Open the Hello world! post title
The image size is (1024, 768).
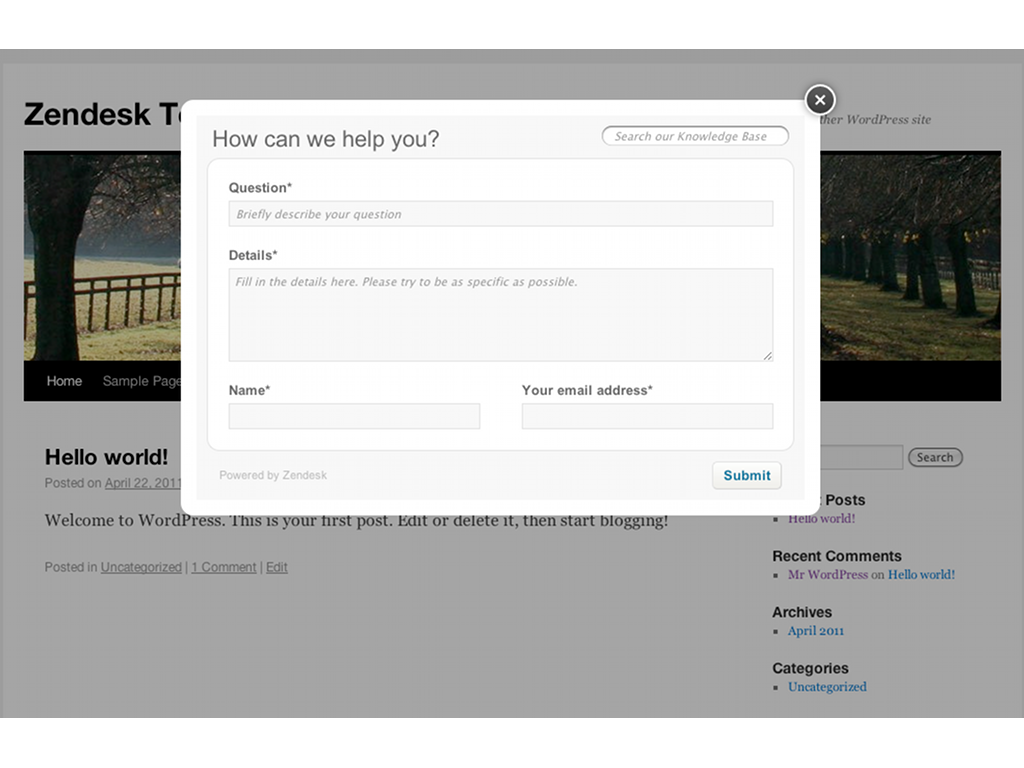tap(106, 457)
